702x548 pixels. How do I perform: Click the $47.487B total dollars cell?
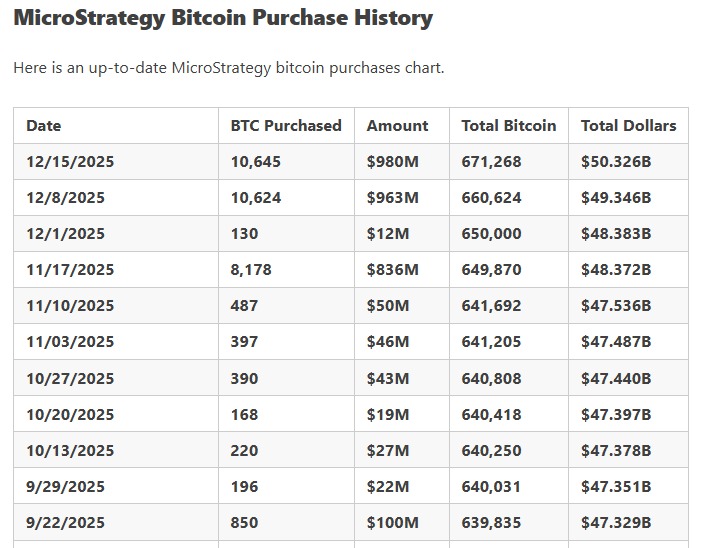(x=616, y=342)
